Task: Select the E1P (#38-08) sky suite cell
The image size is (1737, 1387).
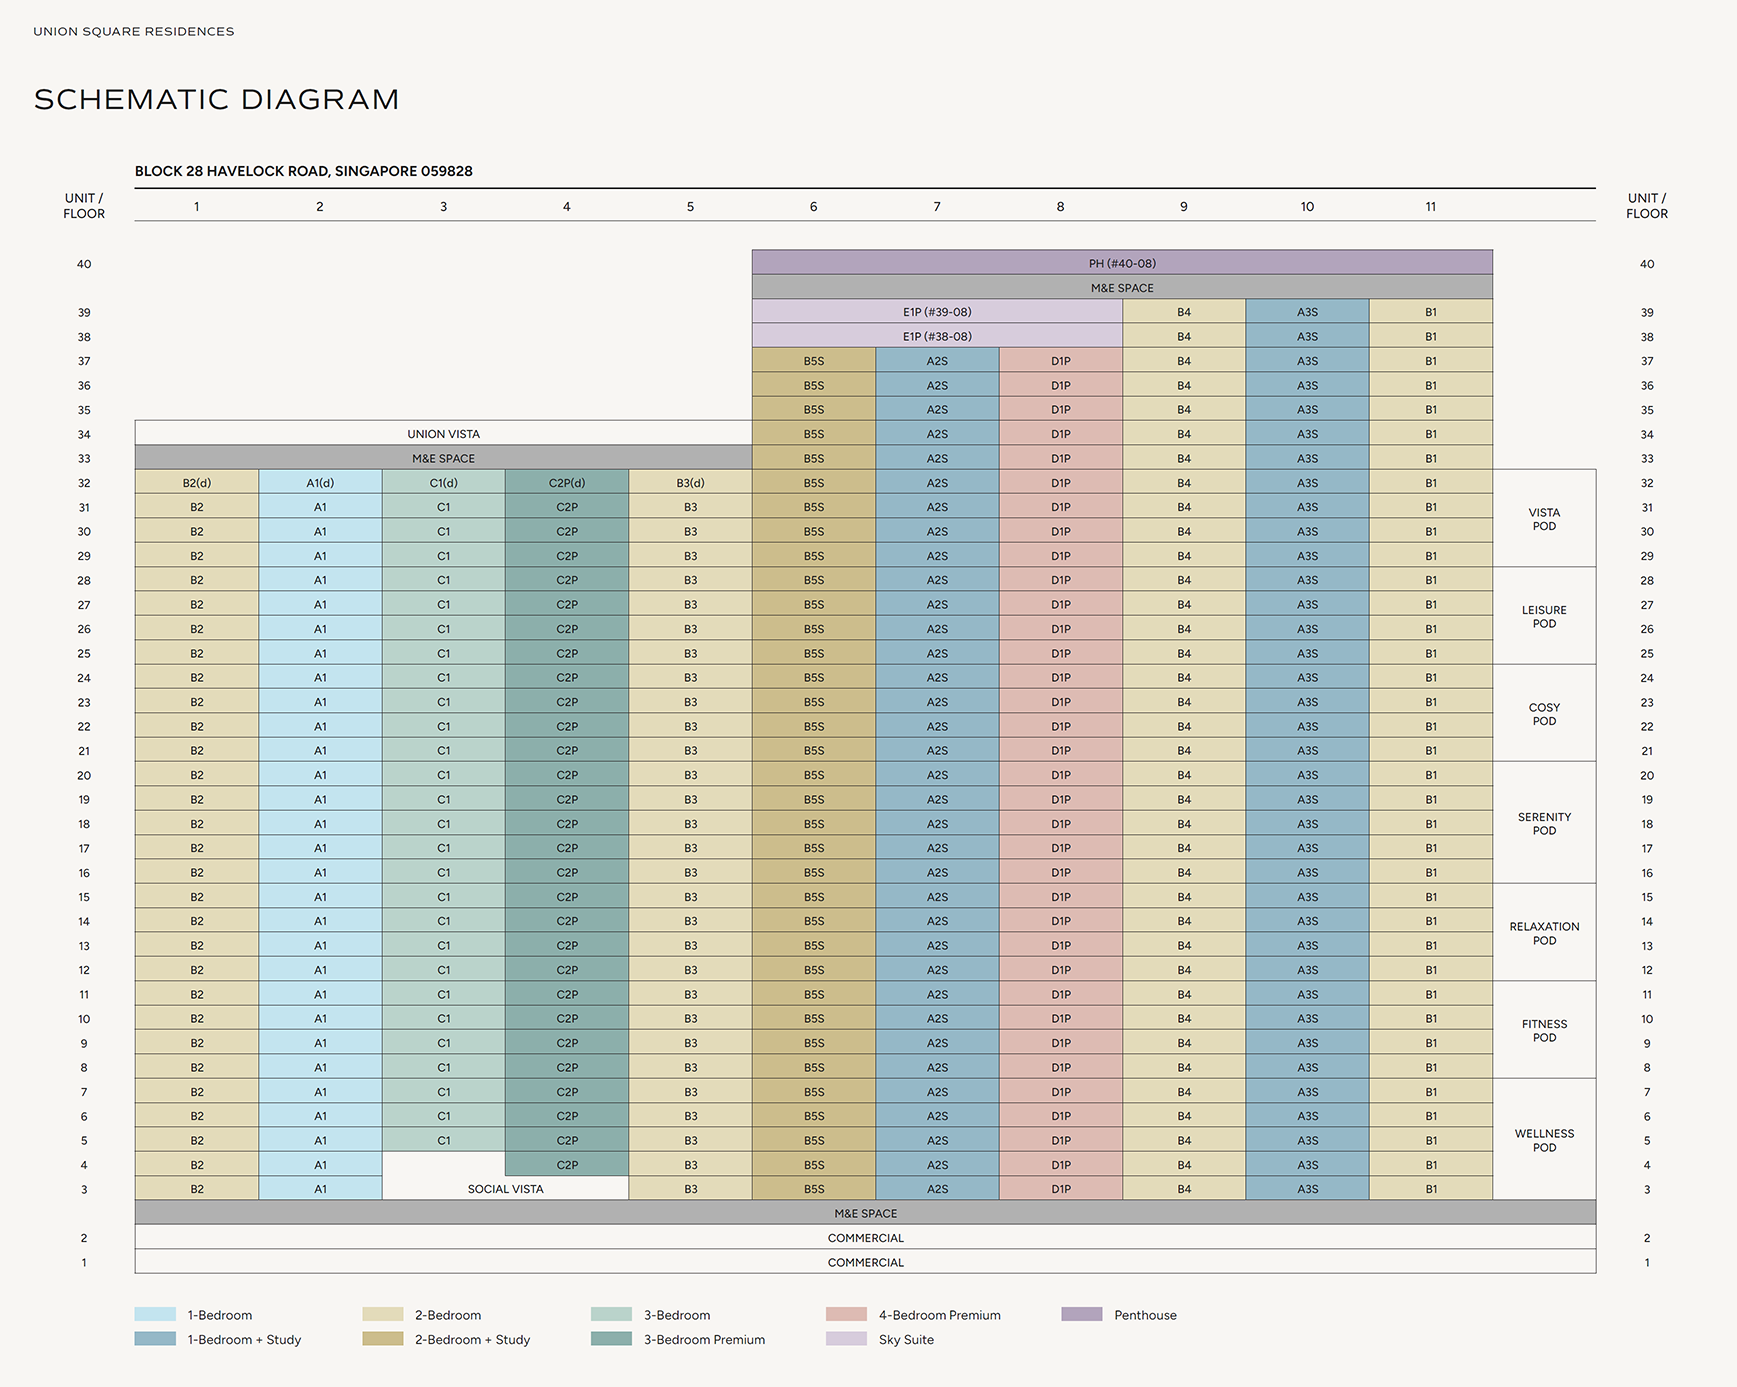Action: 936,336
